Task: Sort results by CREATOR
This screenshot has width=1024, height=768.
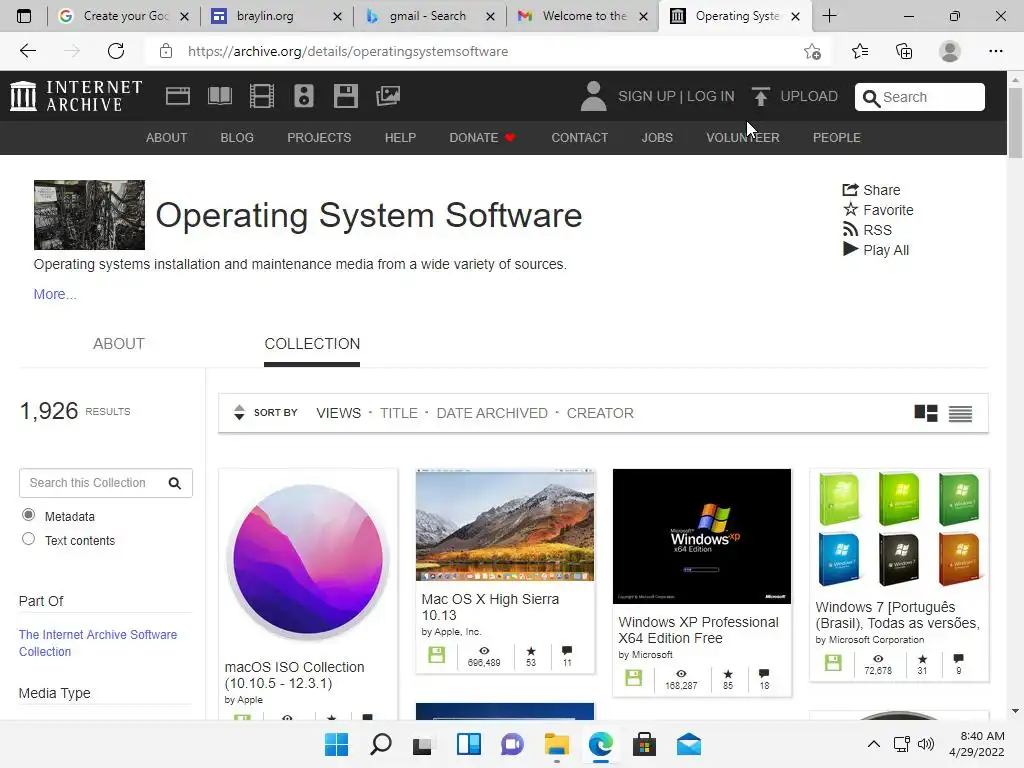Action: (x=600, y=413)
